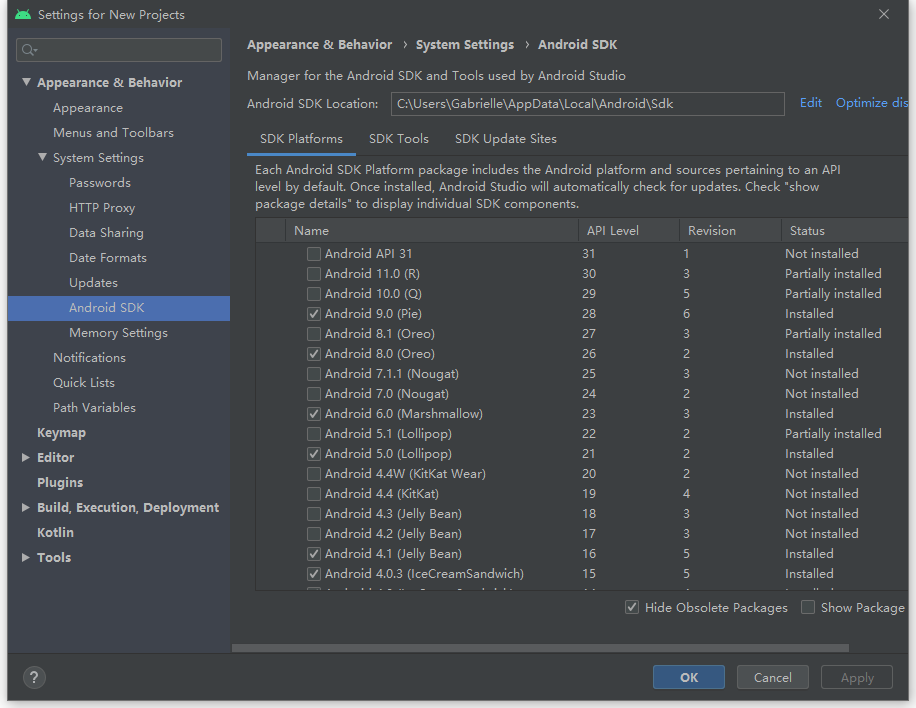Expand the Editor settings section
The height and width of the screenshot is (708, 916).
coord(26,458)
